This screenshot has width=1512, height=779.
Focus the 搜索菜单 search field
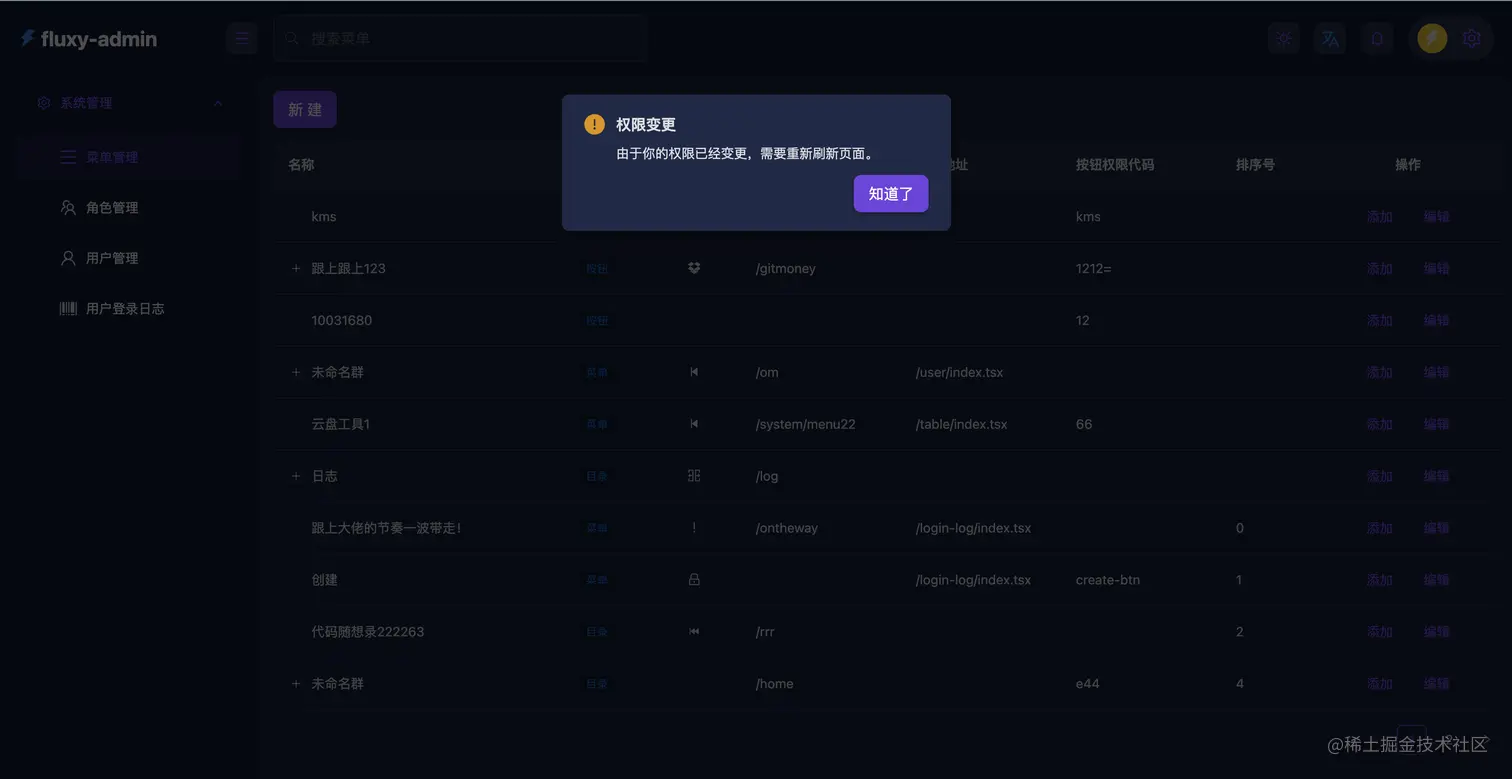pyautogui.click(x=460, y=39)
